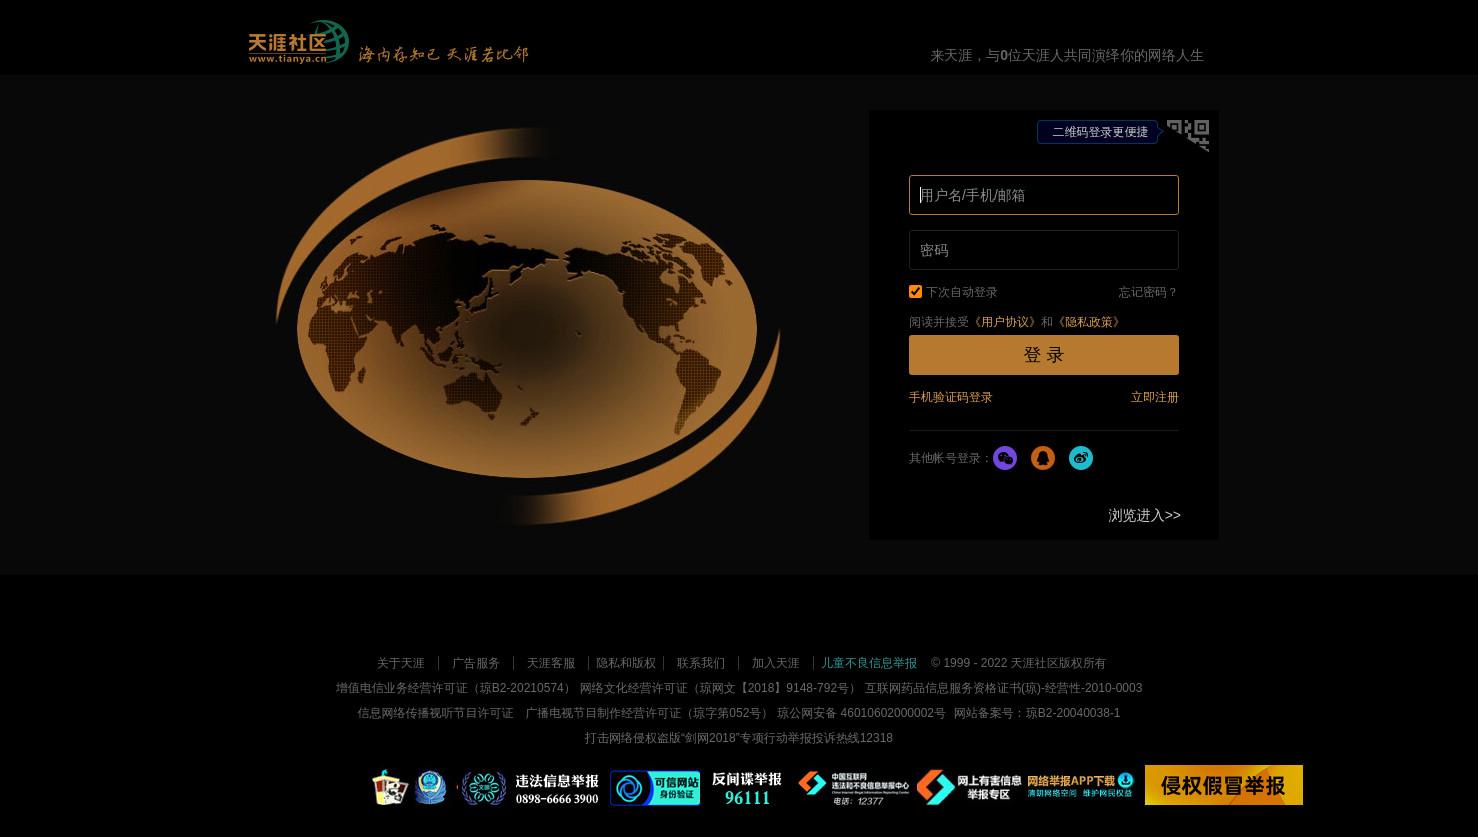1478x837 pixels.
Task: Click 广播电视节目制作经营许可证 text
Action: [649, 713]
